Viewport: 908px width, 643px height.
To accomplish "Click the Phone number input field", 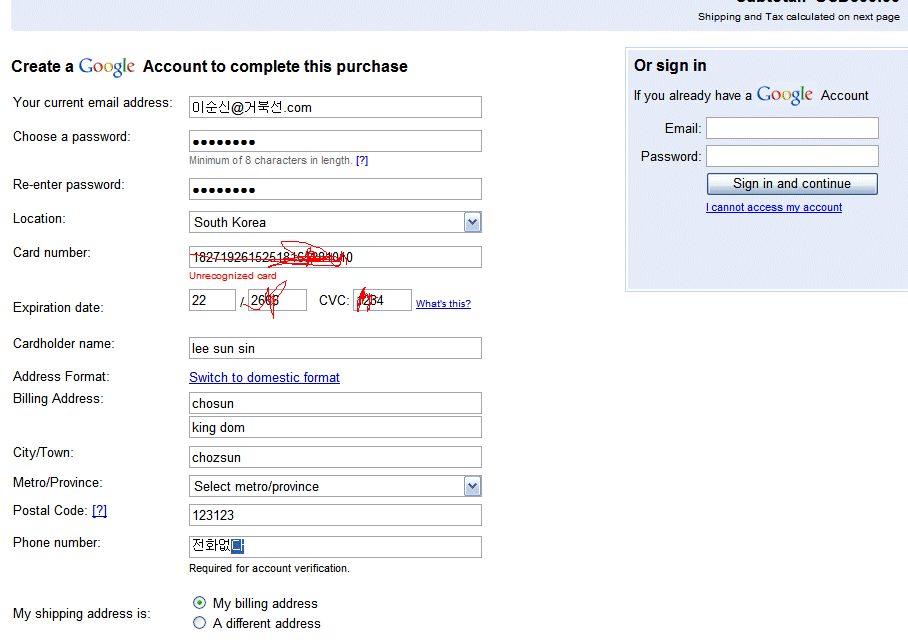I will (335, 547).
